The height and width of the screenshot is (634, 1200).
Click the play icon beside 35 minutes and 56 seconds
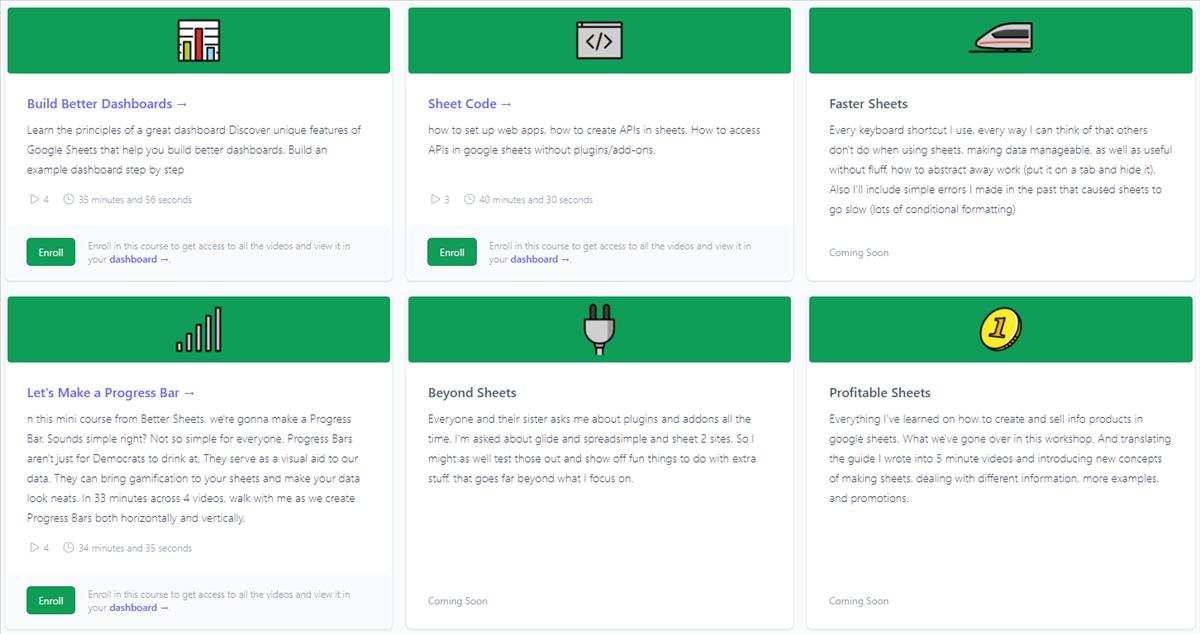[x=33, y=199]
